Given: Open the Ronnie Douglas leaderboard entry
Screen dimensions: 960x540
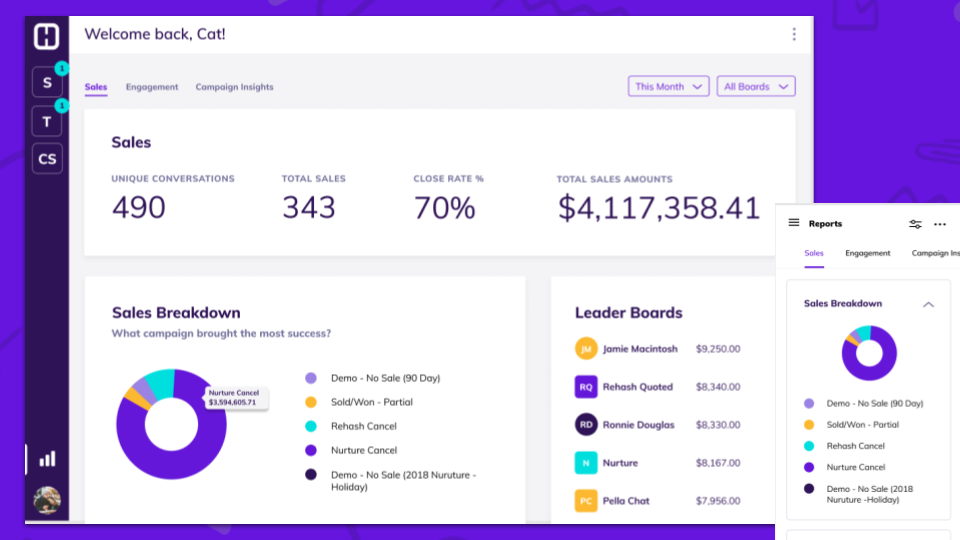Looking at the screenshot, I should click(x=658, y=425).
